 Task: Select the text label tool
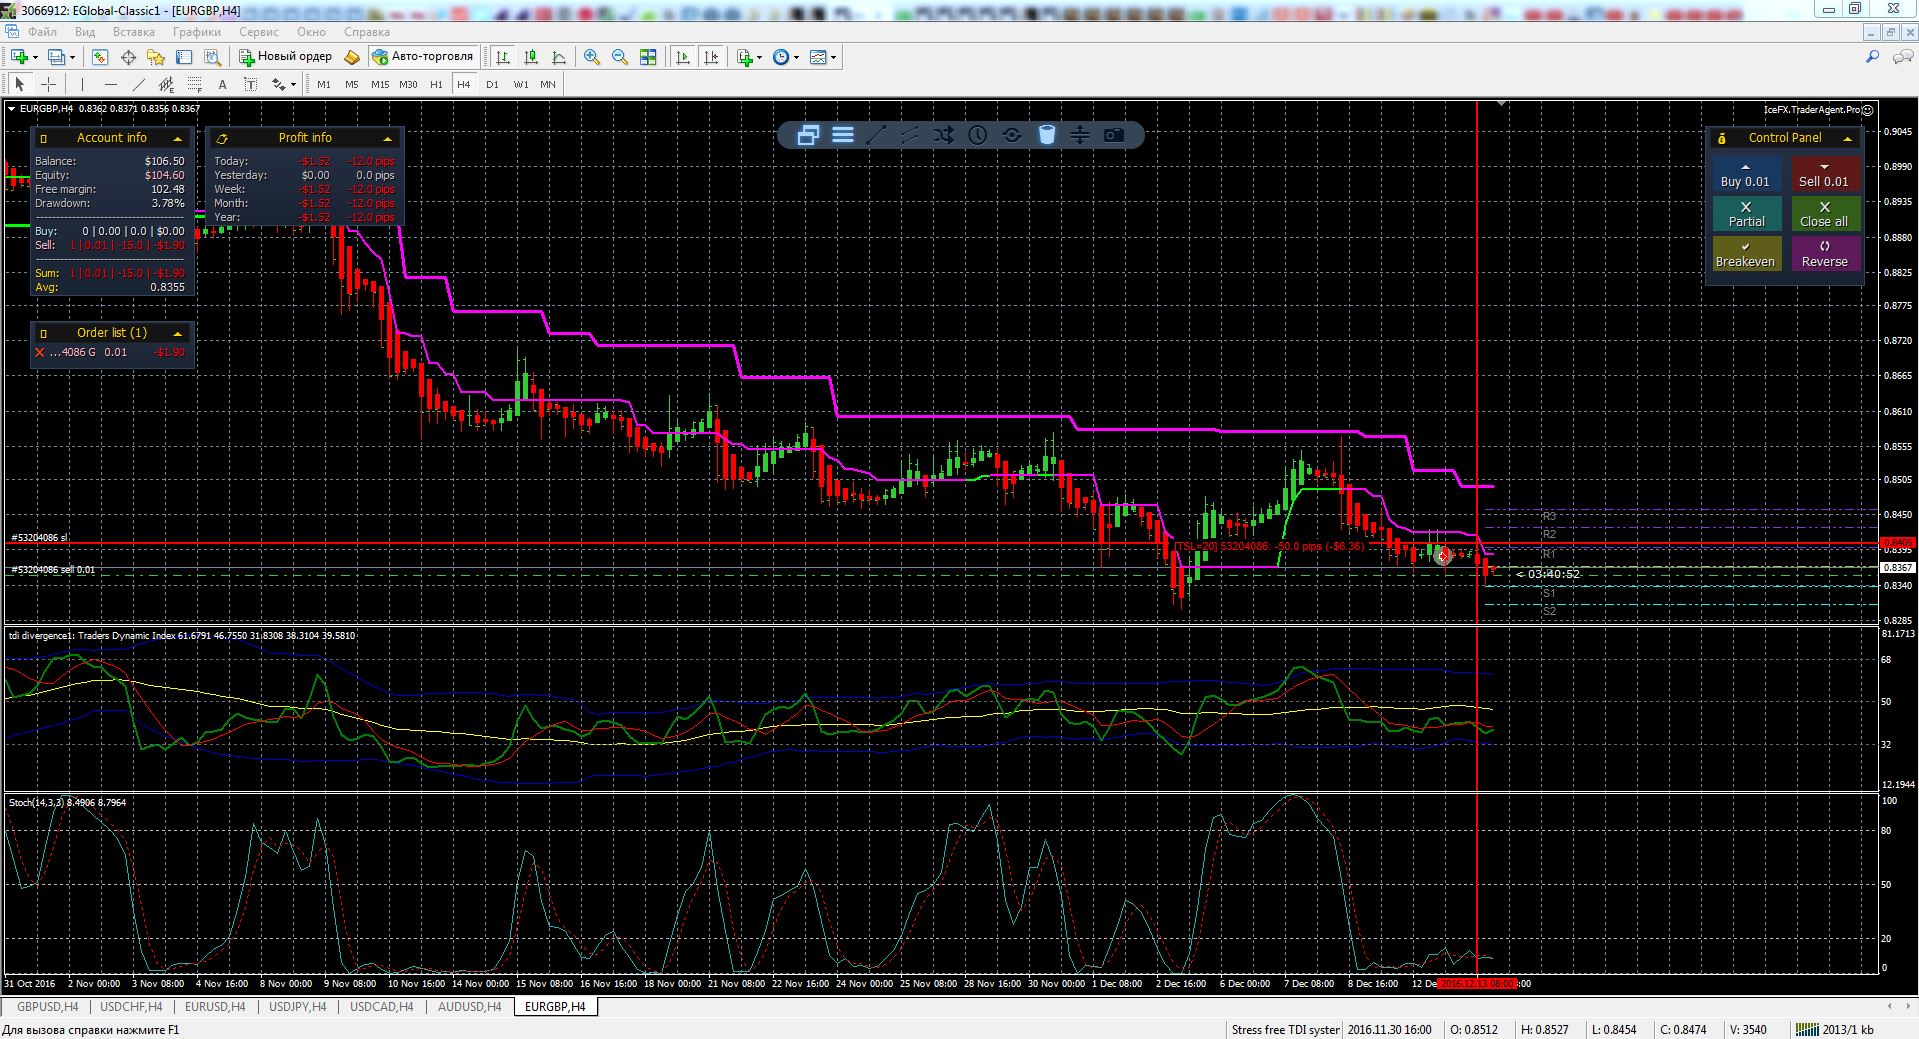(250, 84)
